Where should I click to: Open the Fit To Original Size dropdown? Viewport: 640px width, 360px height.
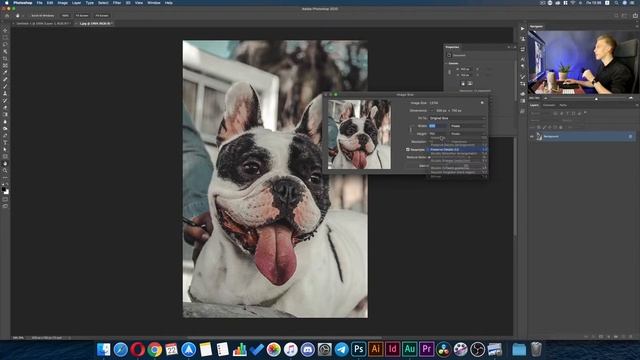click(x=457, y=118)
